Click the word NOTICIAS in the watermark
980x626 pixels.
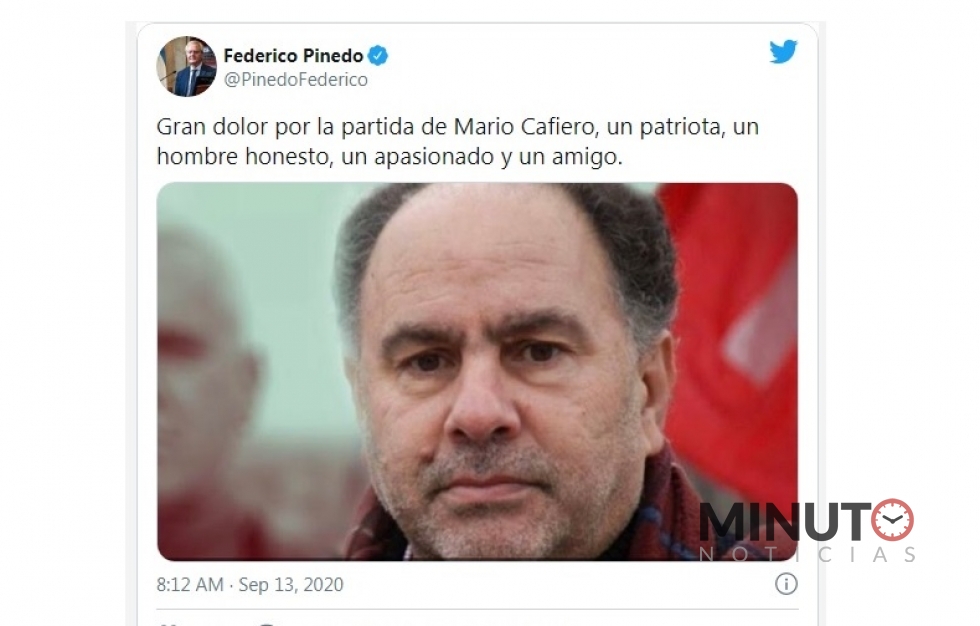(807, 554)
